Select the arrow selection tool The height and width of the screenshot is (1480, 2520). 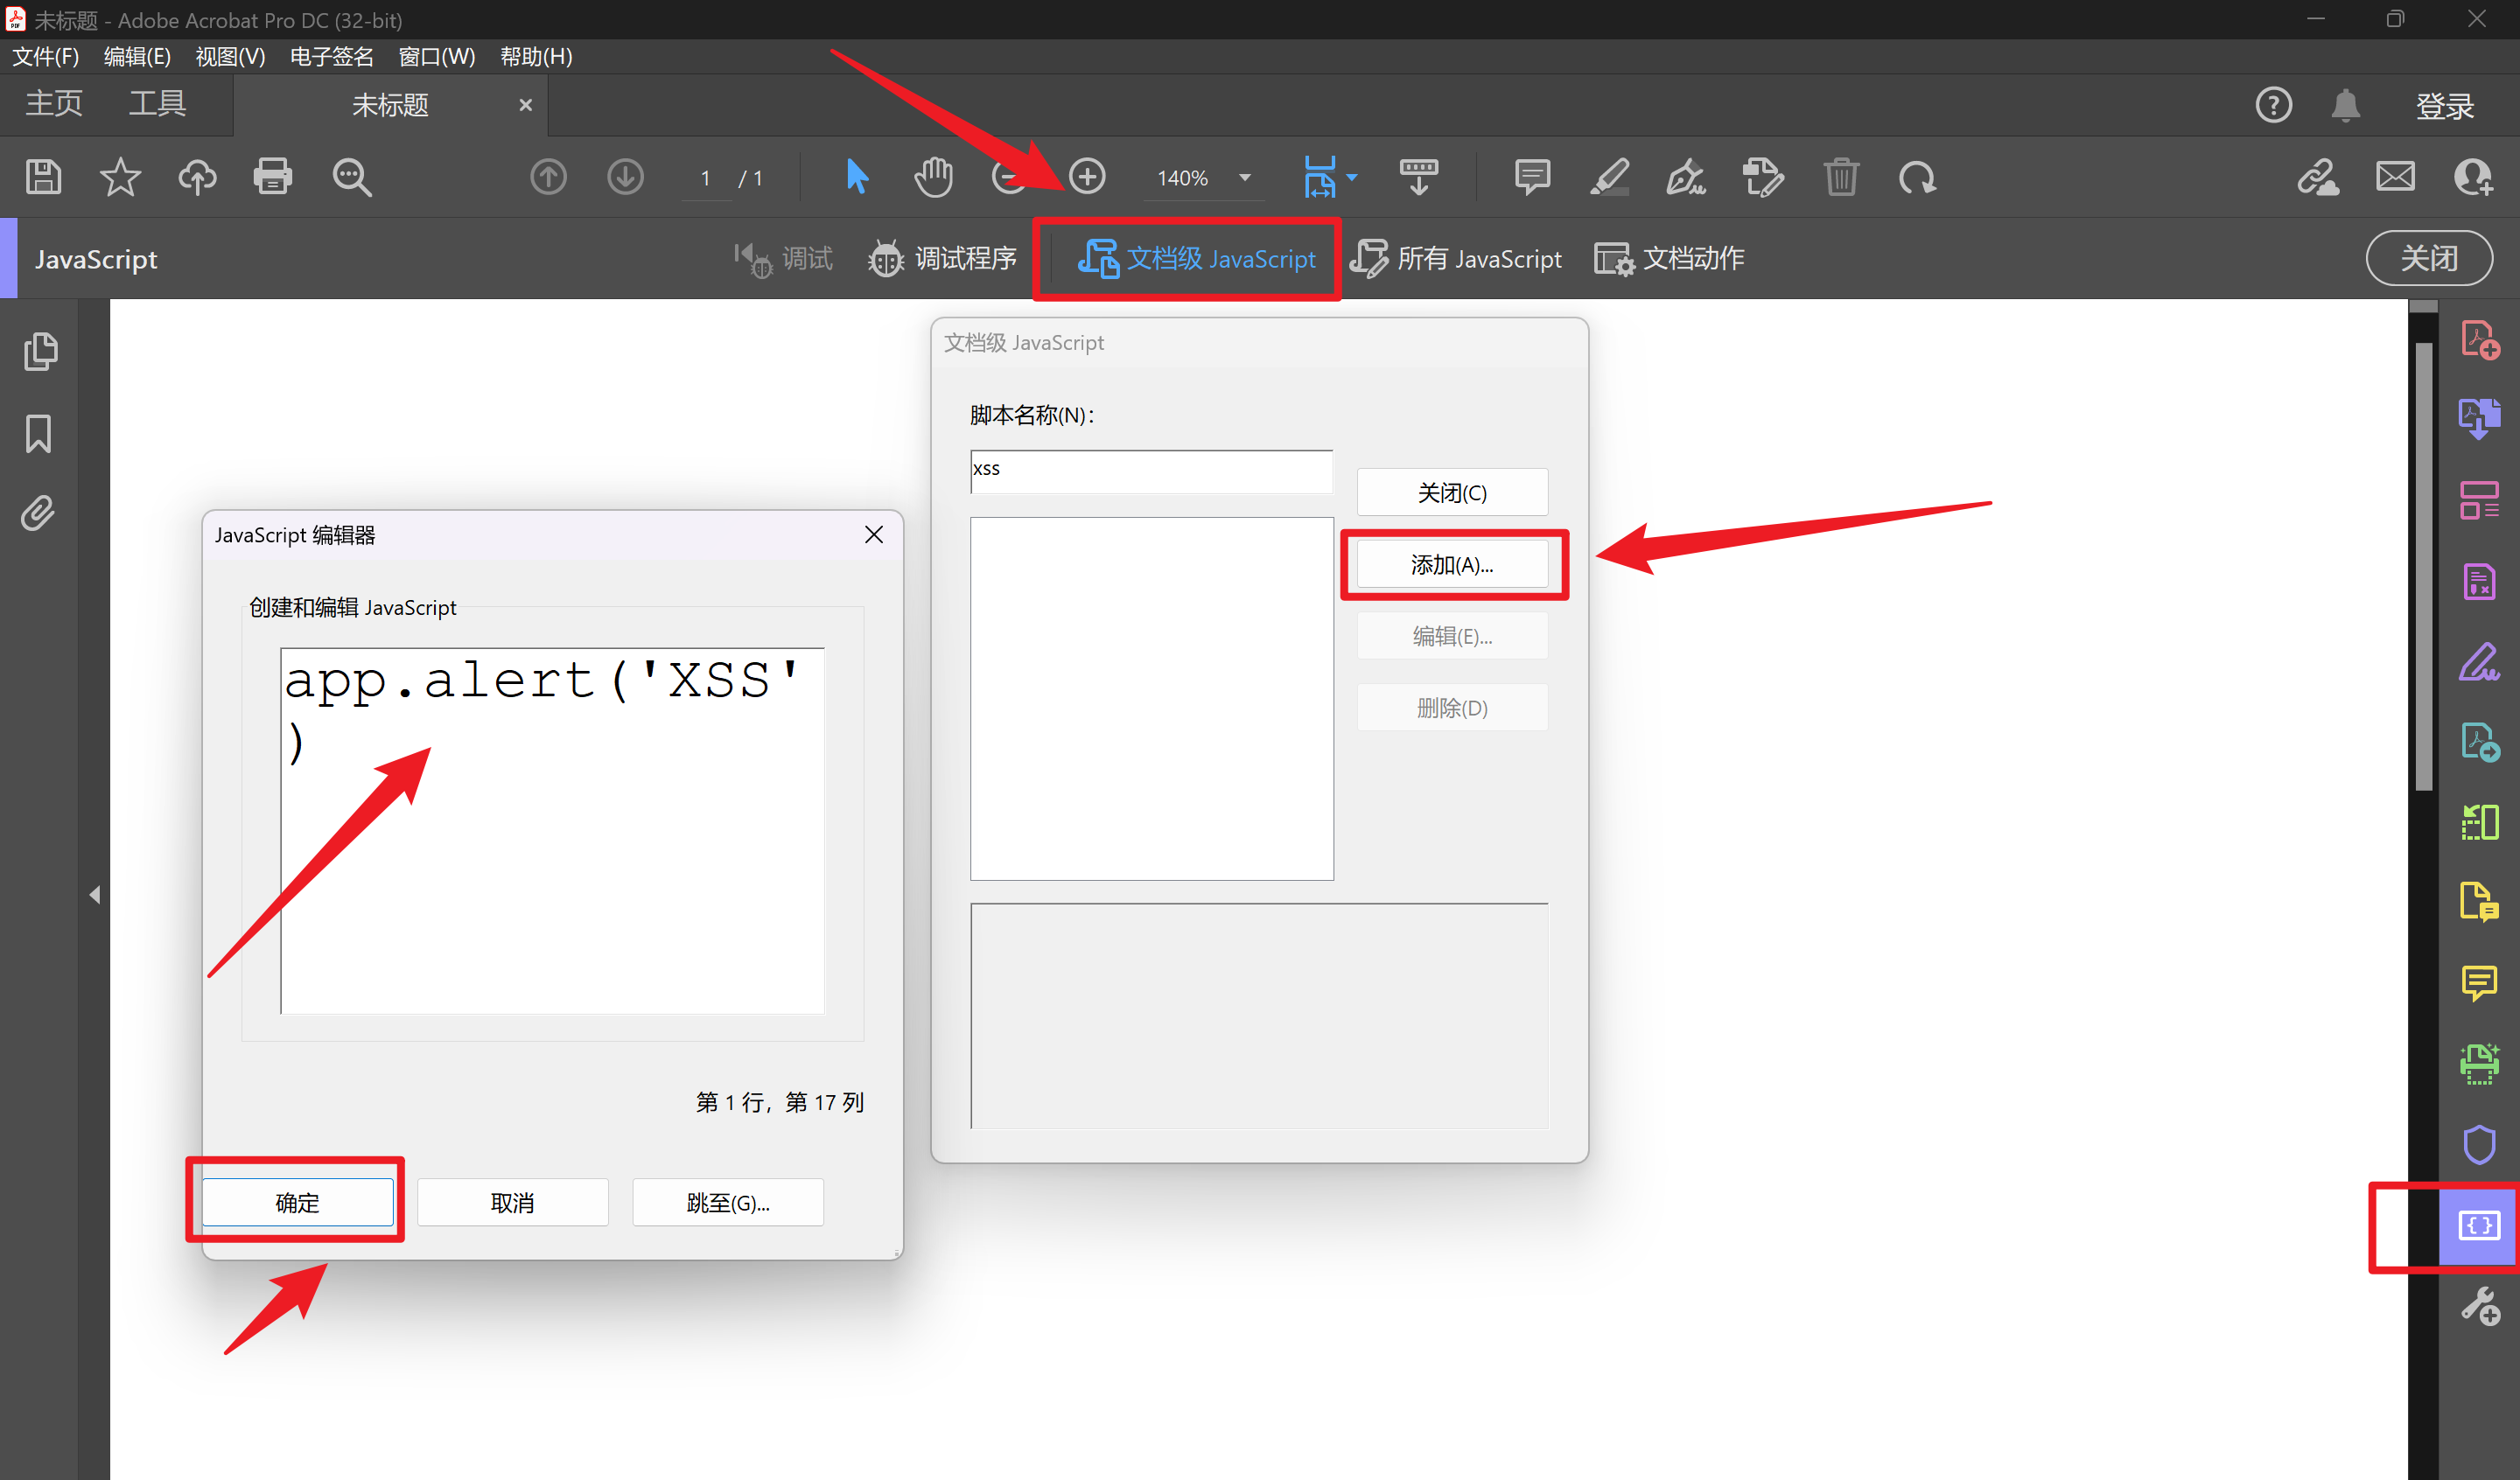click(x=856, y=177)
